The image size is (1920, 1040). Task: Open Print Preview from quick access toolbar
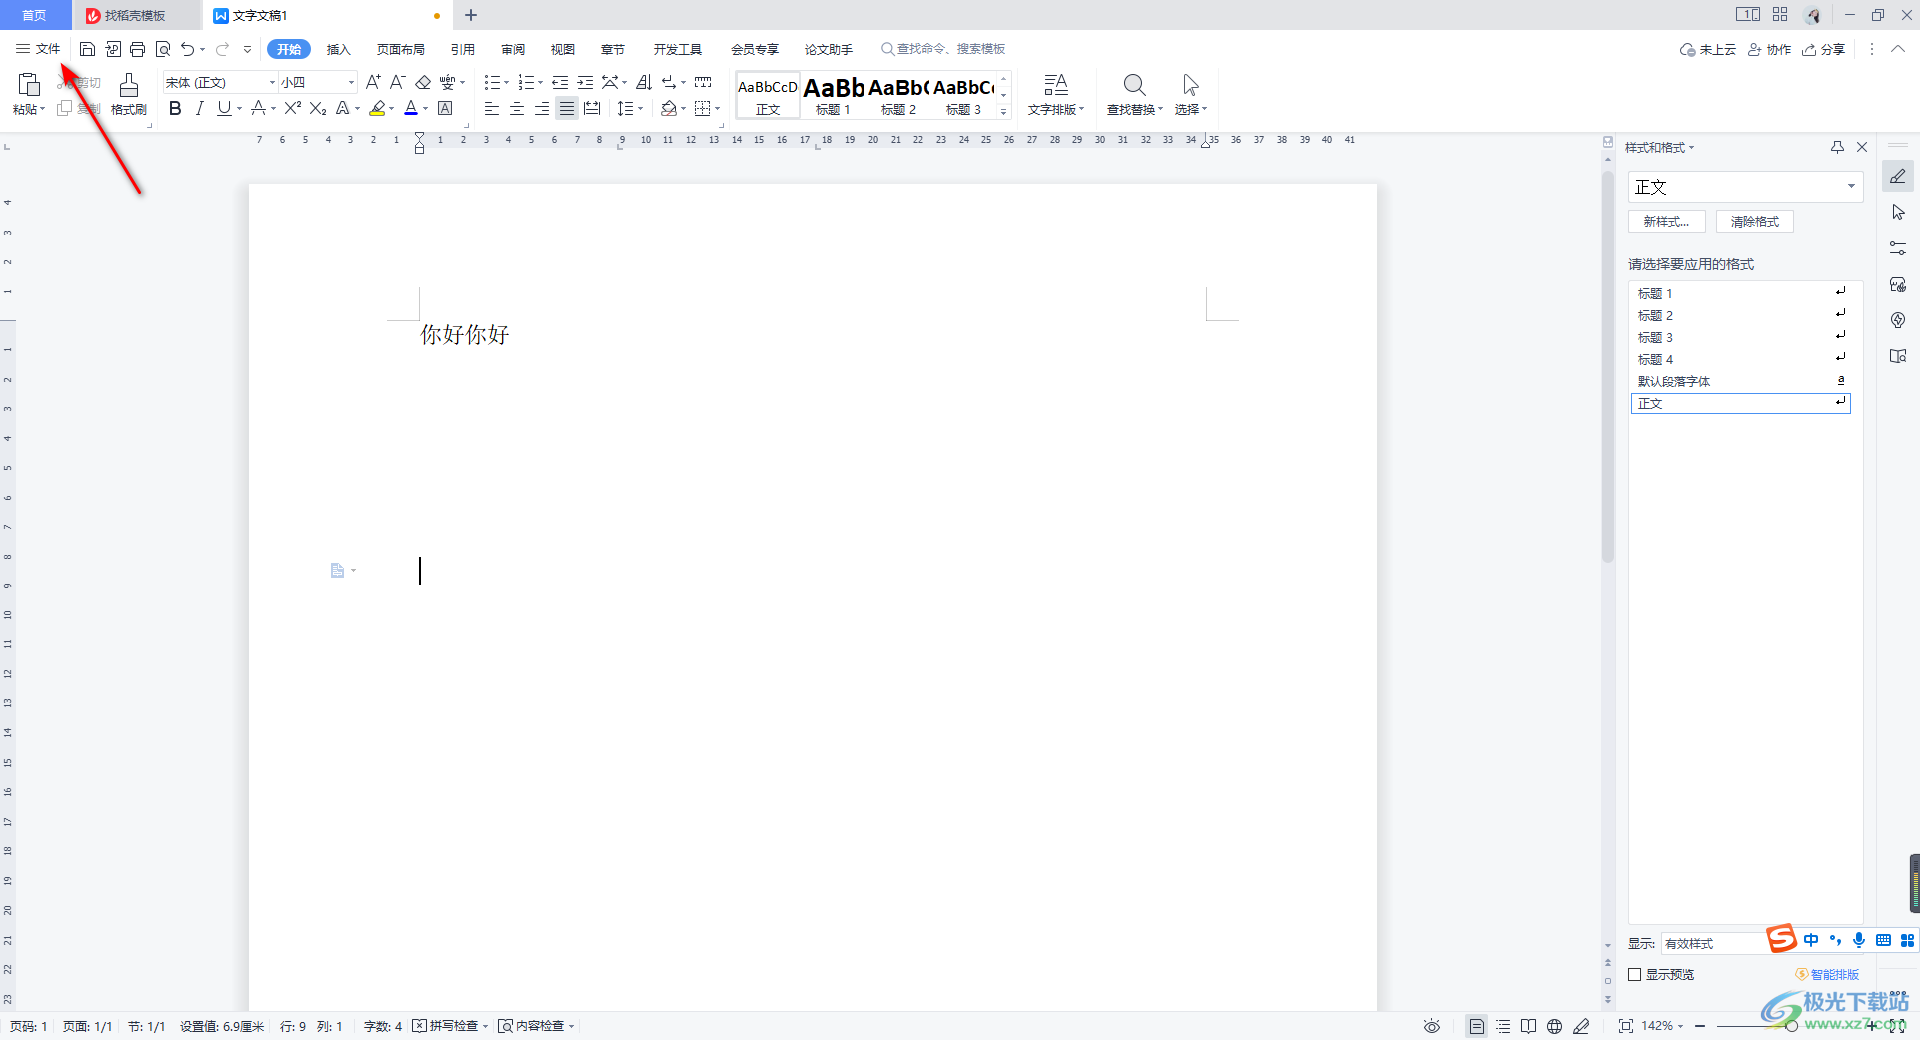[x=163, y=49]
